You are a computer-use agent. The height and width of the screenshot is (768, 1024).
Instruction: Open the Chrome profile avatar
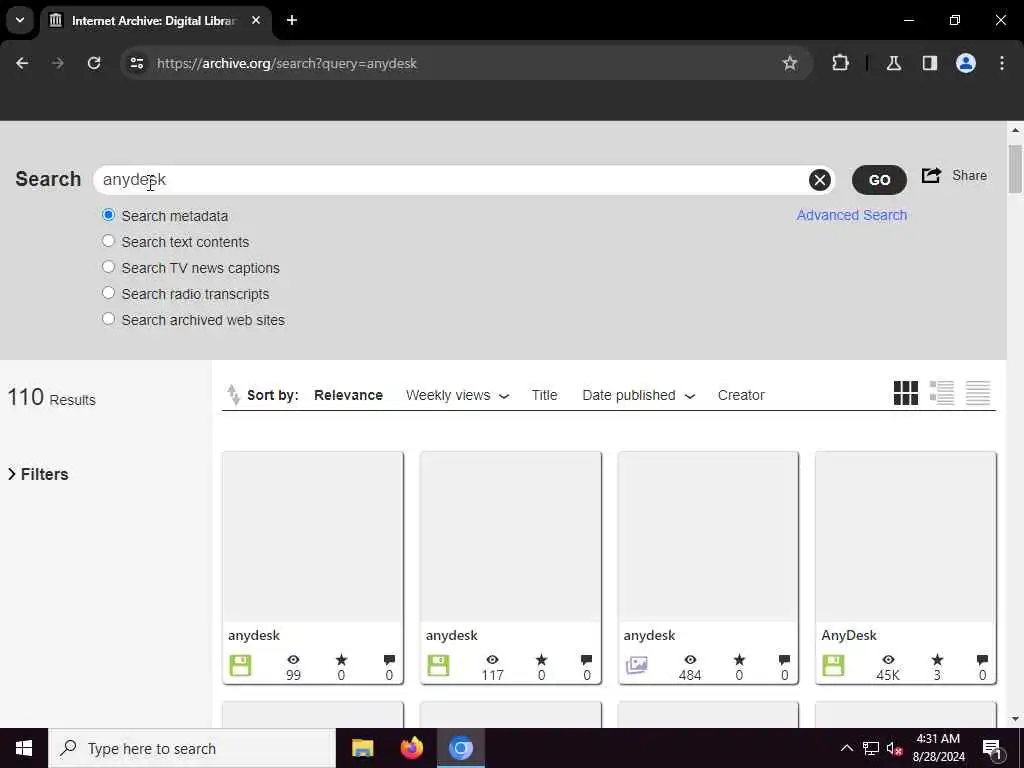pos(966,63)
